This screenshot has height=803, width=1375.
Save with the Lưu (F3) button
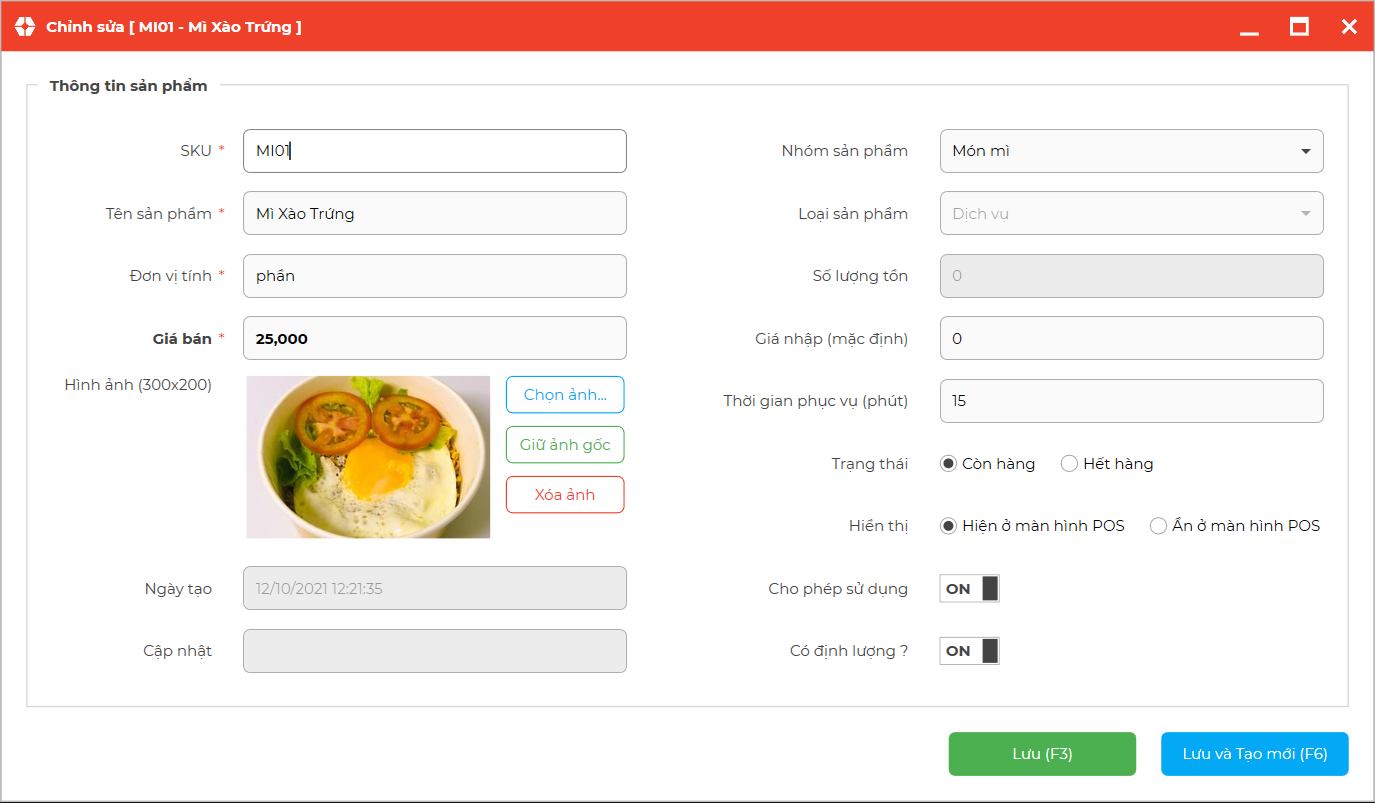coord(1042,754)
